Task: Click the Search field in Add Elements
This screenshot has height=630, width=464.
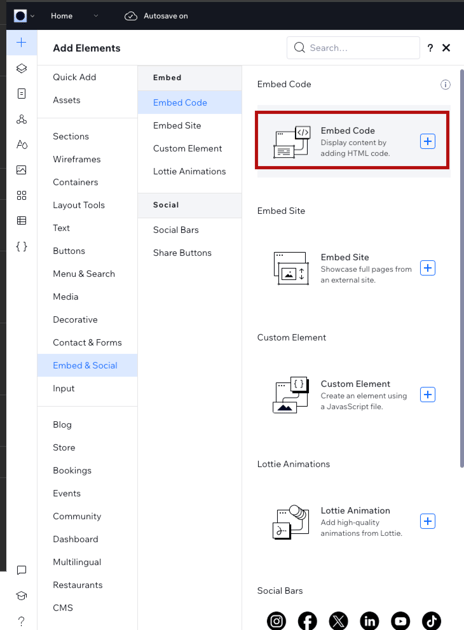Action: (x=353, y=48)
